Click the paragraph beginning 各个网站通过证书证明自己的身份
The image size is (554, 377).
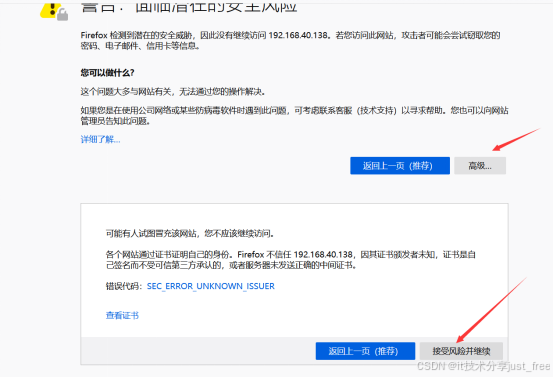tap(291, 260)
